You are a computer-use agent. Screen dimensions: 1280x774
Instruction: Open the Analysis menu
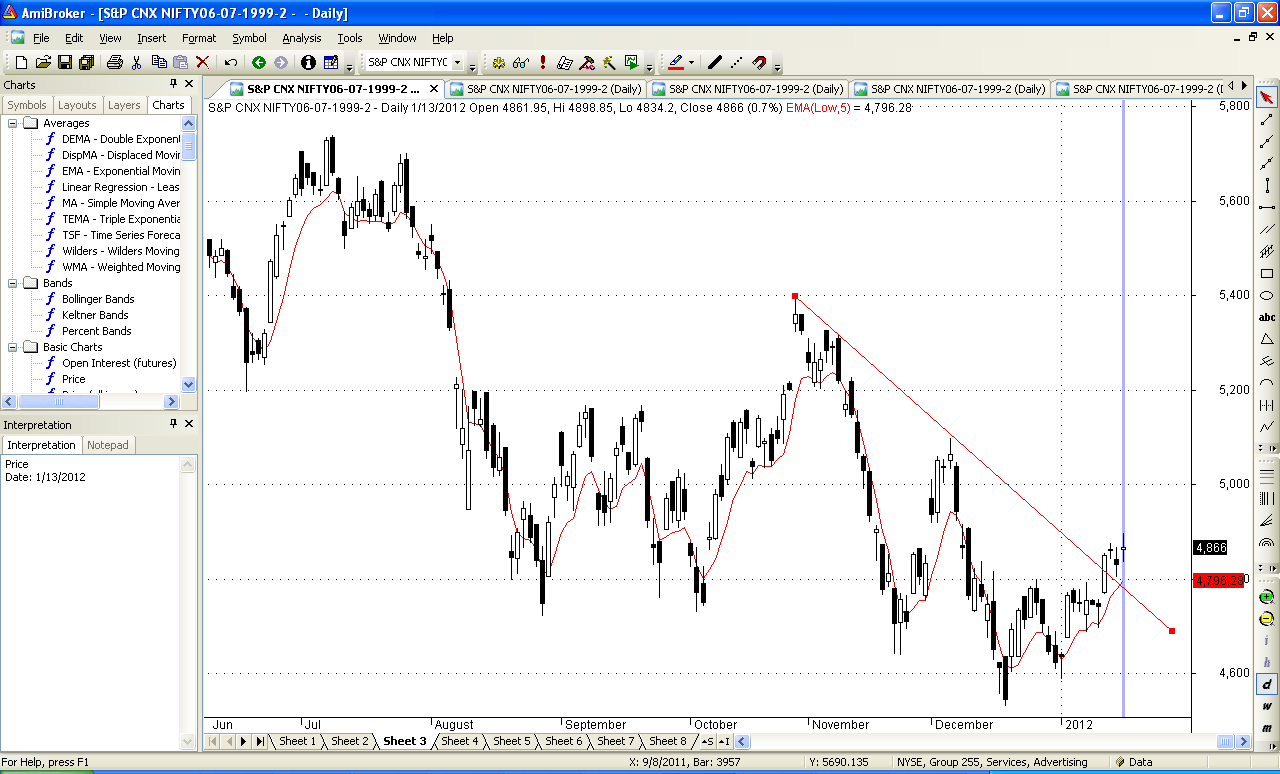point(302,38)
